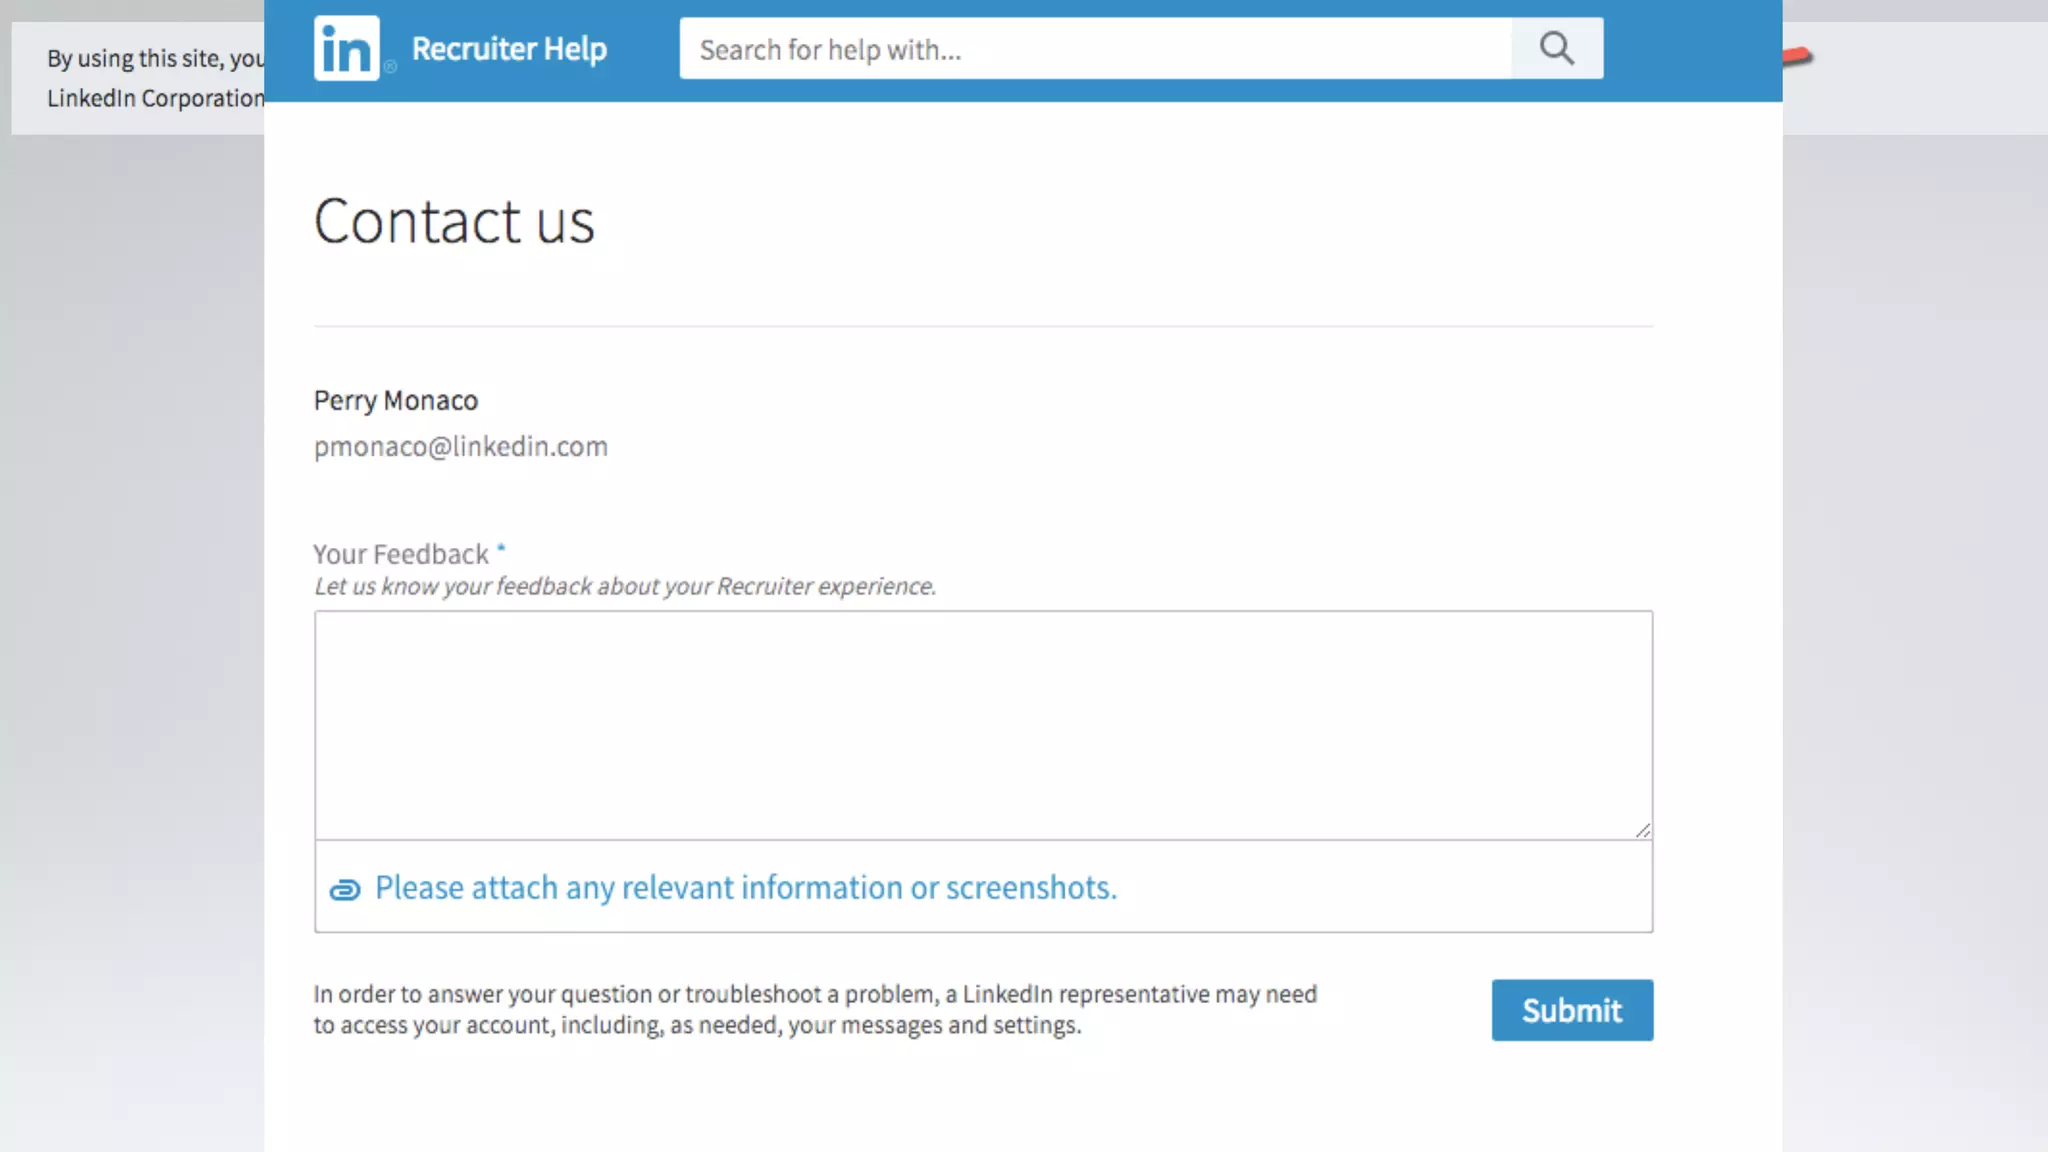This screenshot has height=1152, width=2048.
Task: Click the paperclip attachment icon
Action: pos(345,889)
